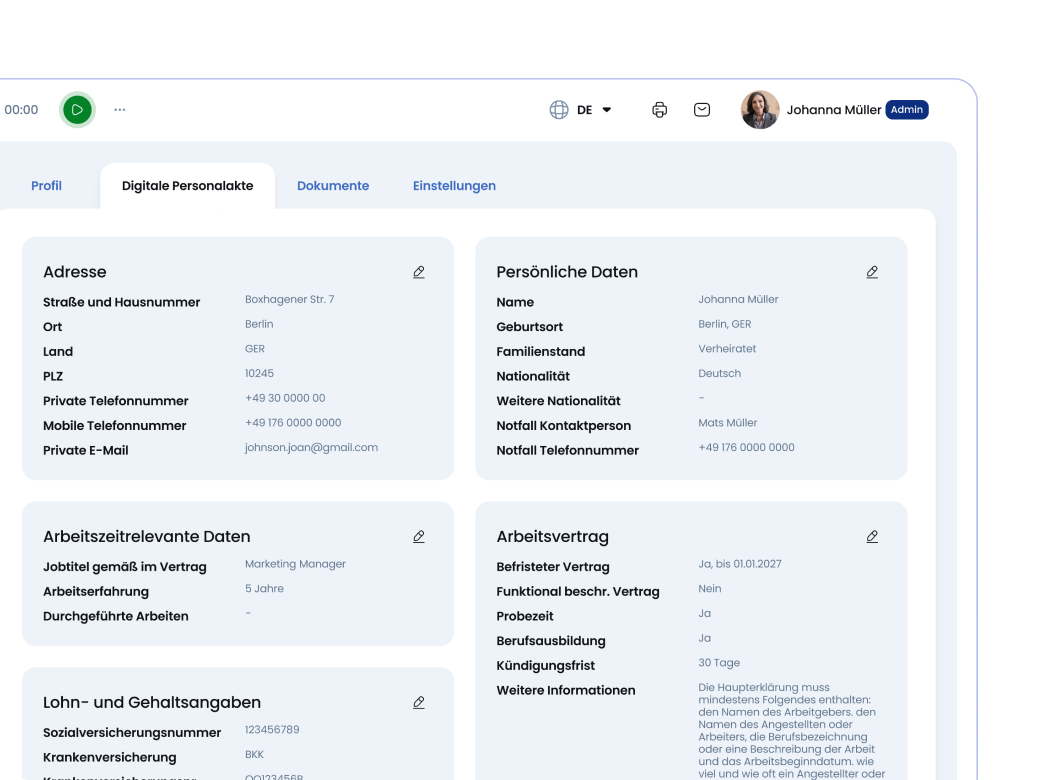This screenshot has width=1048, height=780.
Task: Click the Arbeitserfahrung value 5 Jahre
Action: click(x=264, y=589)
